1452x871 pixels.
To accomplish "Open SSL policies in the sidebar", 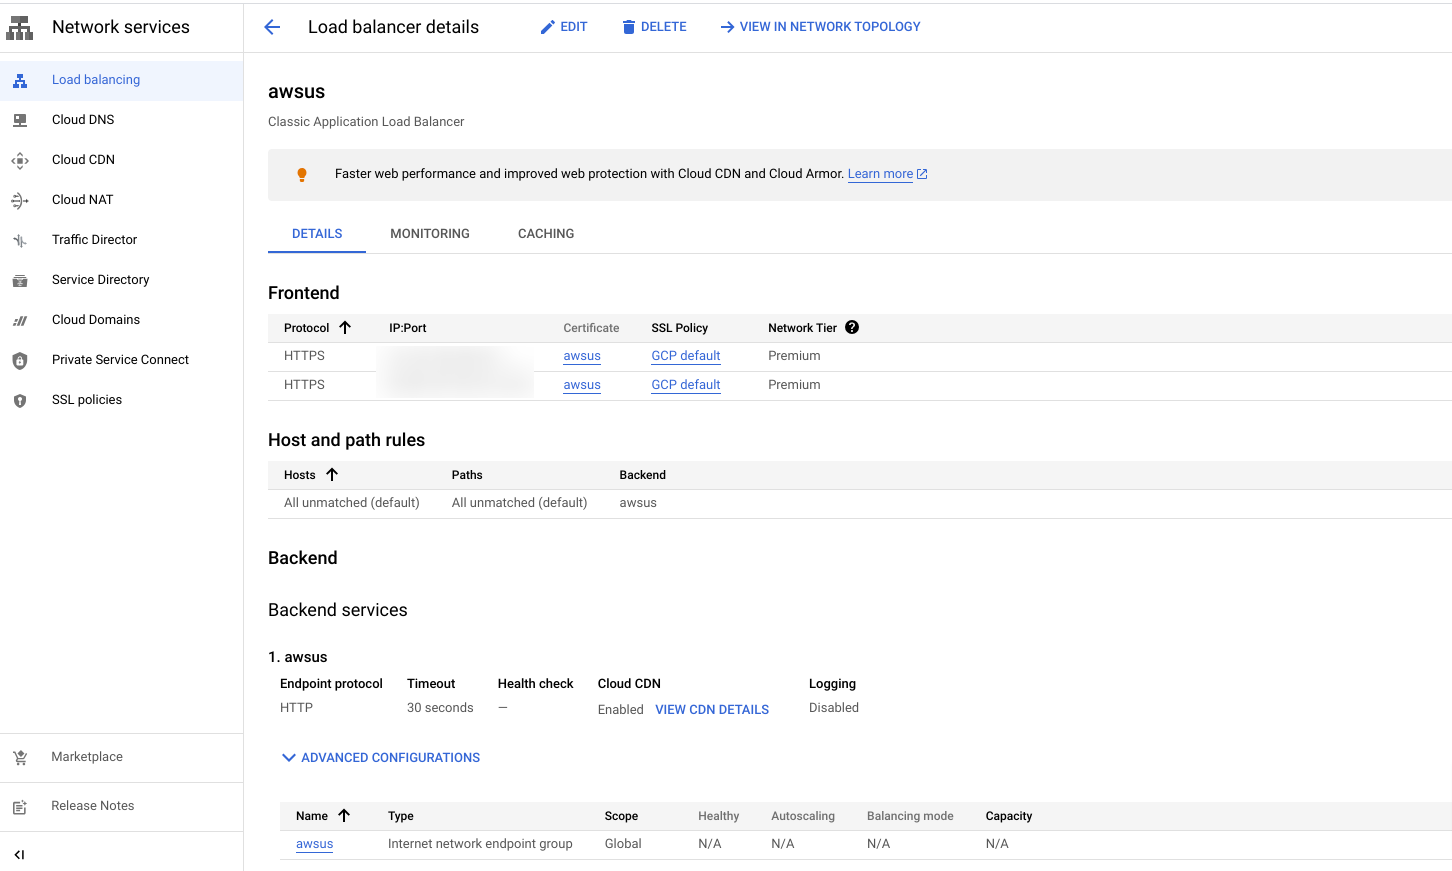I will pos(121,400).
